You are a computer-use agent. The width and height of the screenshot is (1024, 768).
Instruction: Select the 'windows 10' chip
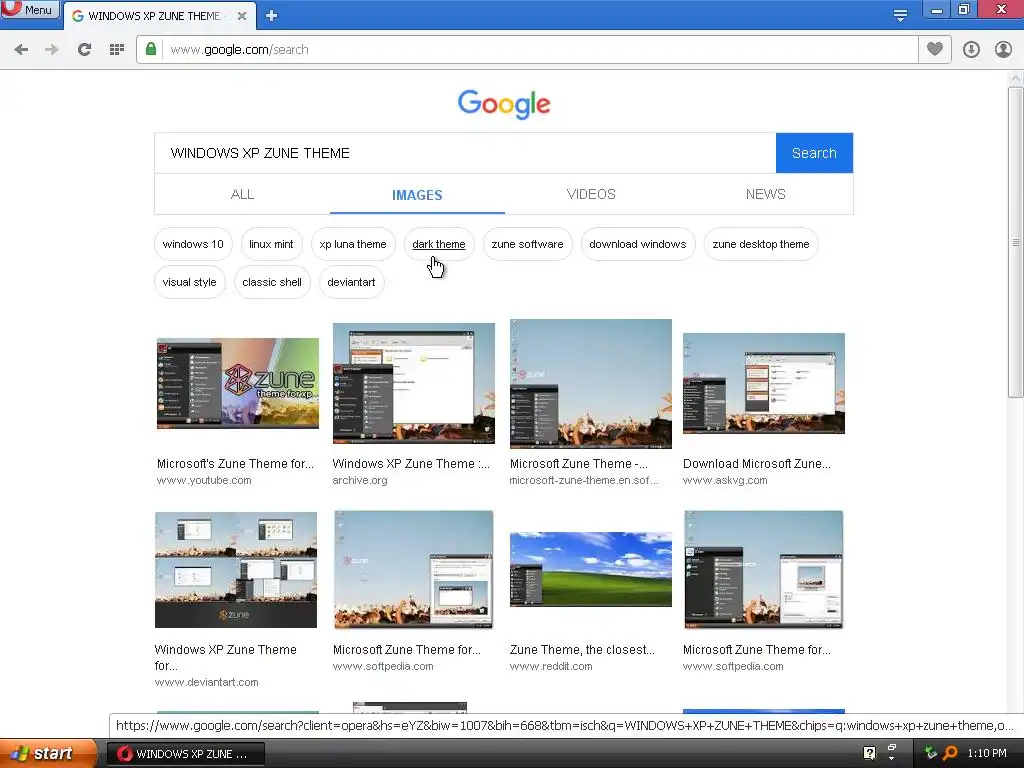pos(193,244)
